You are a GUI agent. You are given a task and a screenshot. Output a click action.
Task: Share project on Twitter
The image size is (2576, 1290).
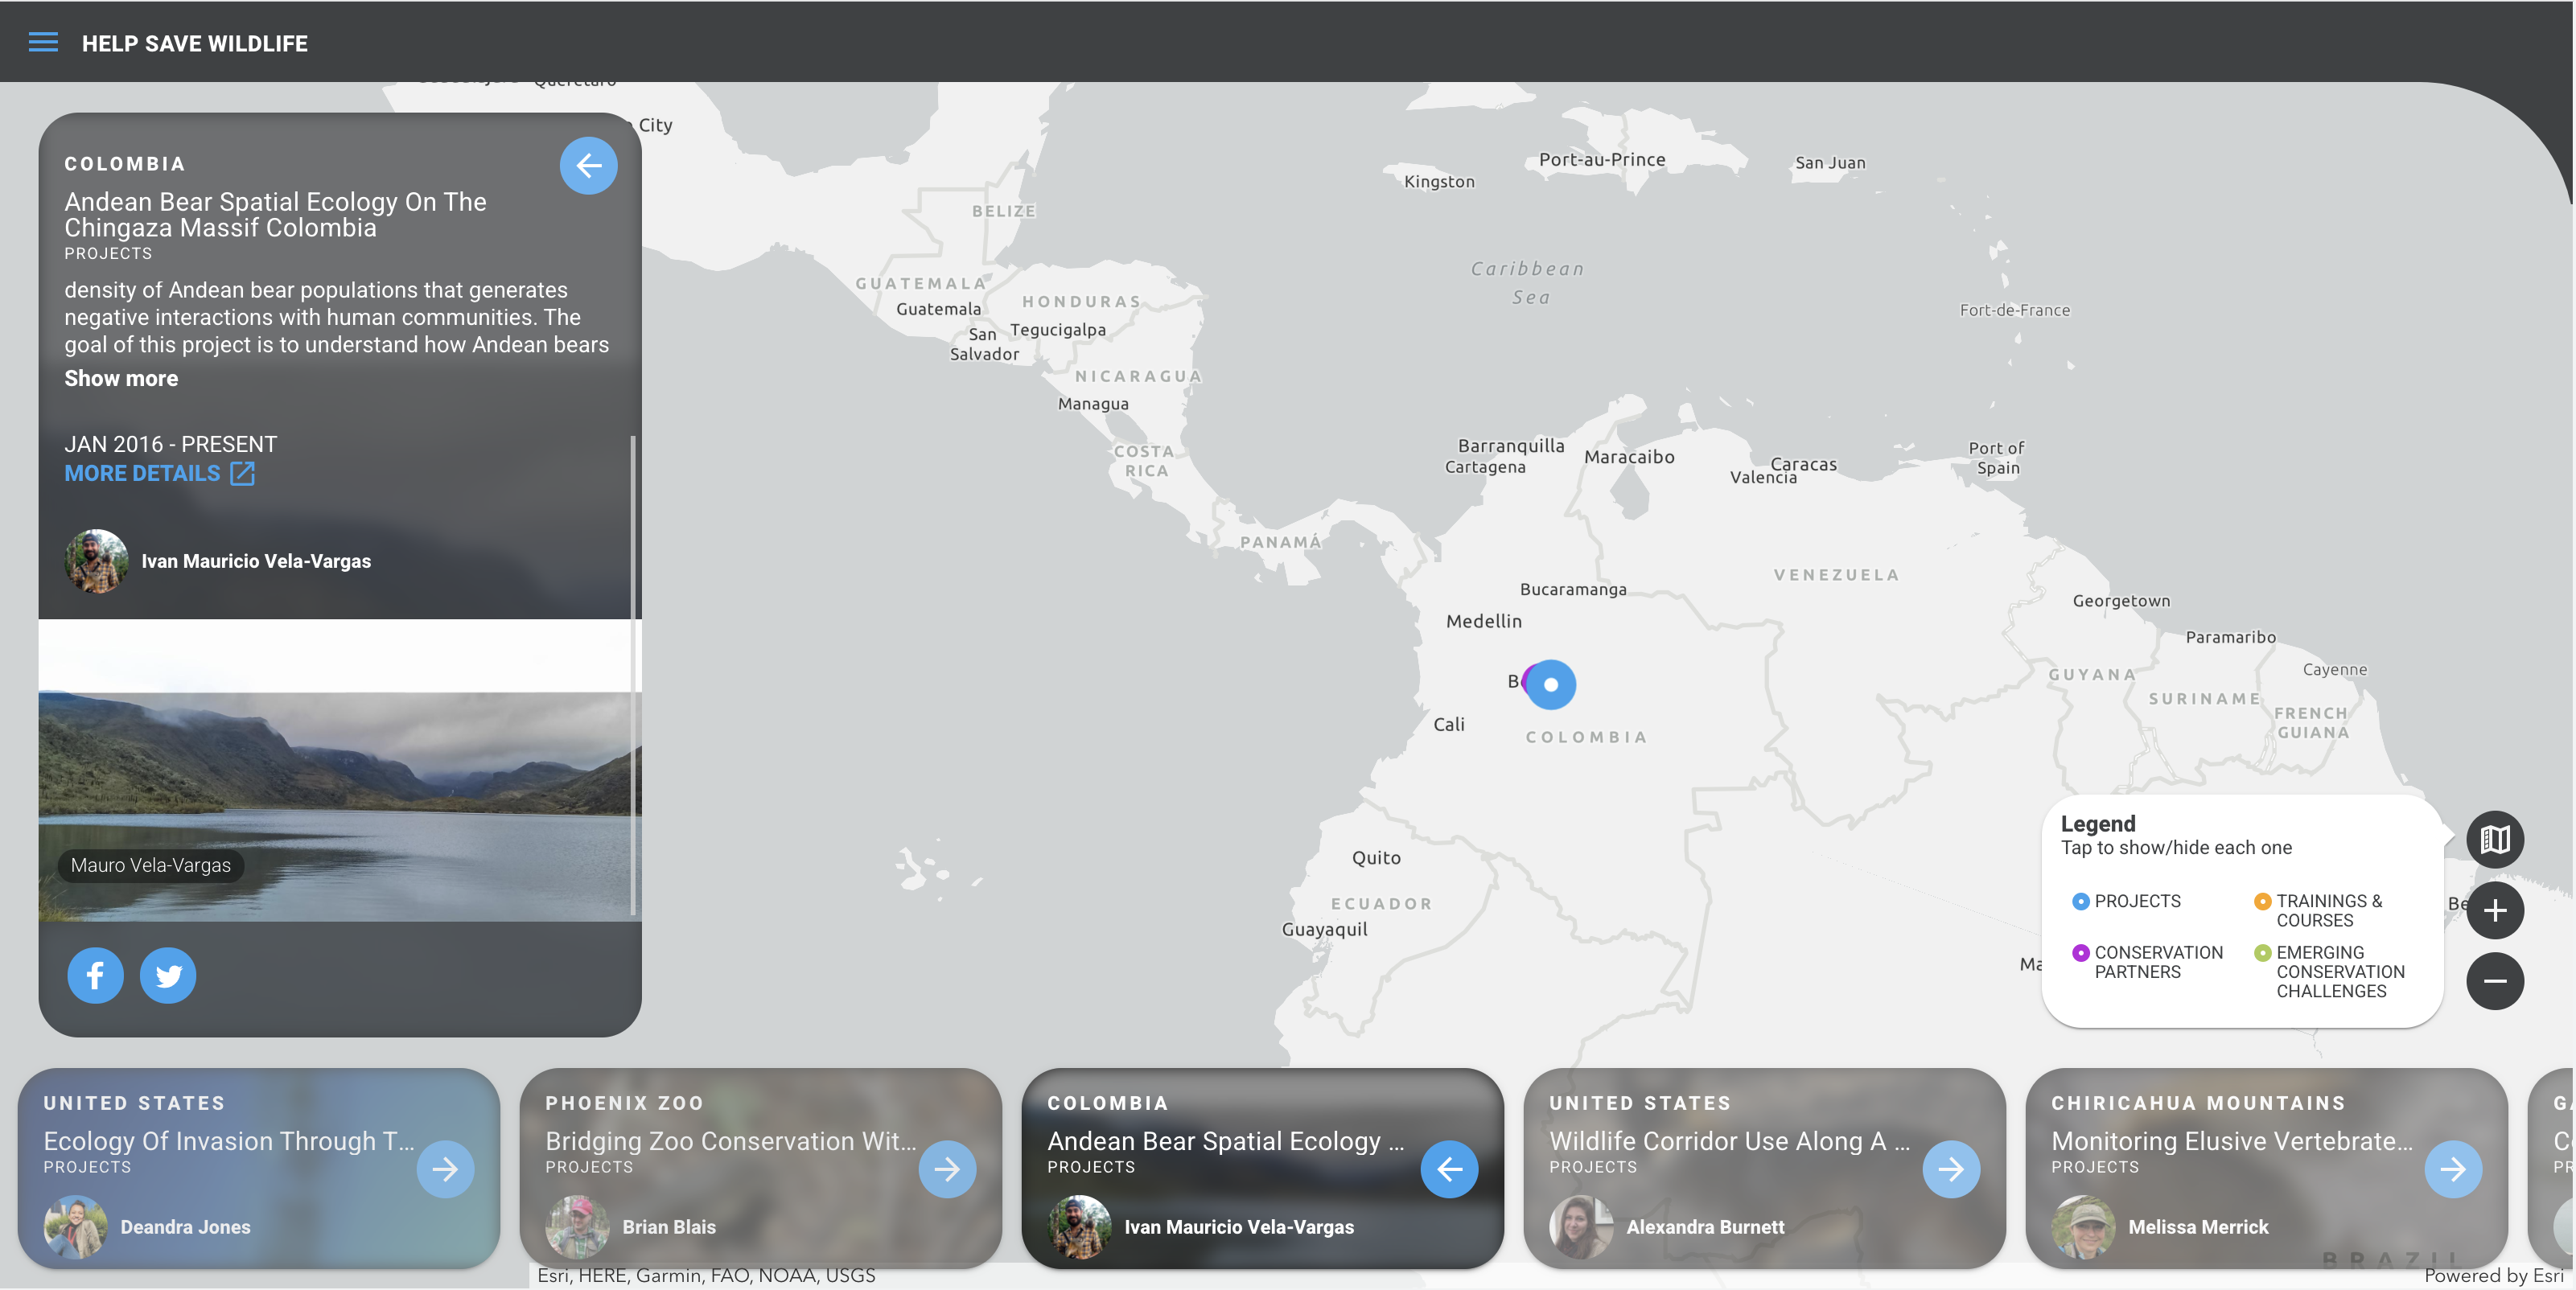[168, 975]
